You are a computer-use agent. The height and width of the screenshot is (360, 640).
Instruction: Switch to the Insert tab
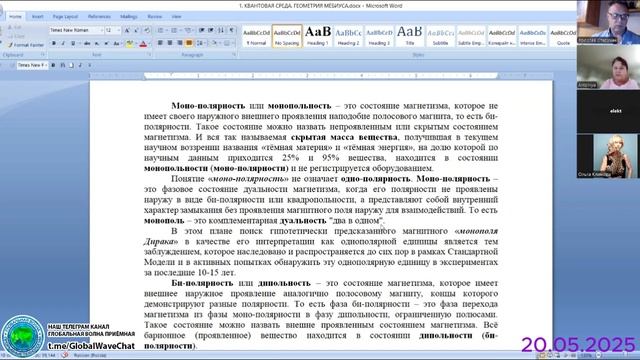pyautogui.click(x=38, y=17)
